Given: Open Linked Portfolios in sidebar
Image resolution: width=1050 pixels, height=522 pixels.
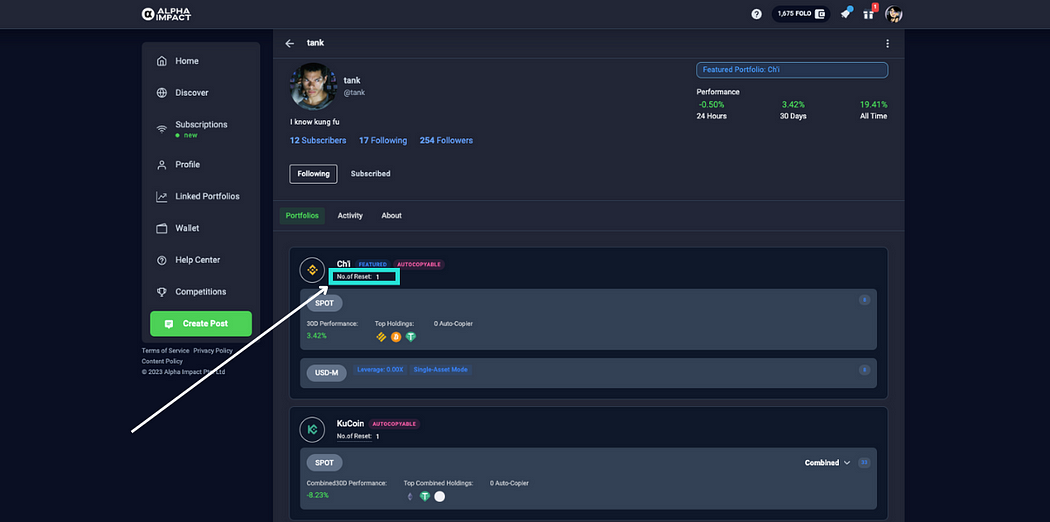Looking at the screenshot, I should pos(207,197).
